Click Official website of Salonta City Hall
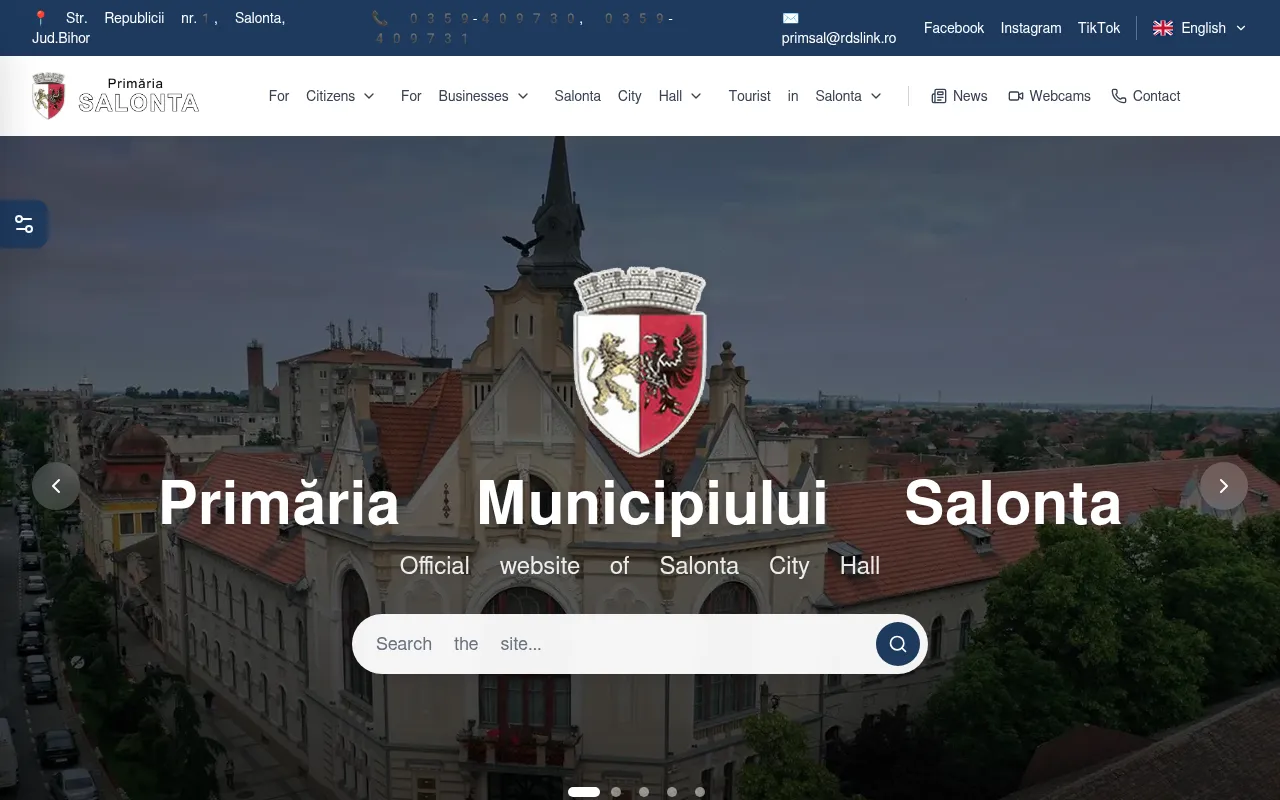This screenshot has height=800, width=1280. tap(640, 566)
